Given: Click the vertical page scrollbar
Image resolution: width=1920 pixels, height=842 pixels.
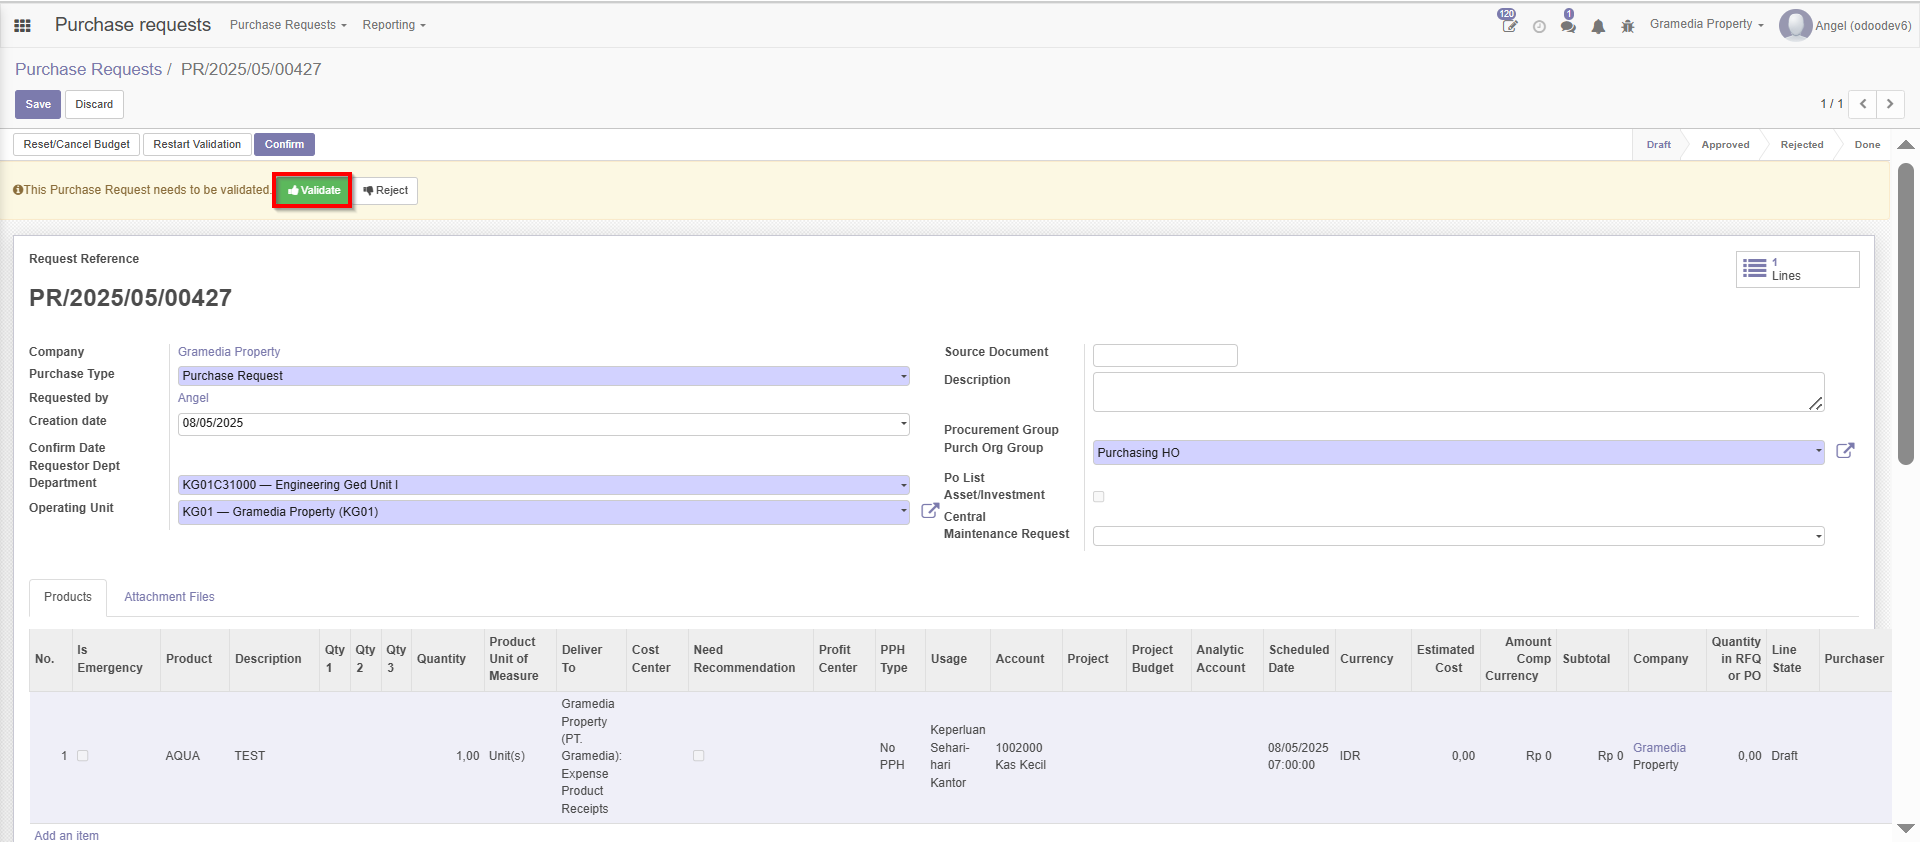Looking at the screenshot, I should point(1906,314).
